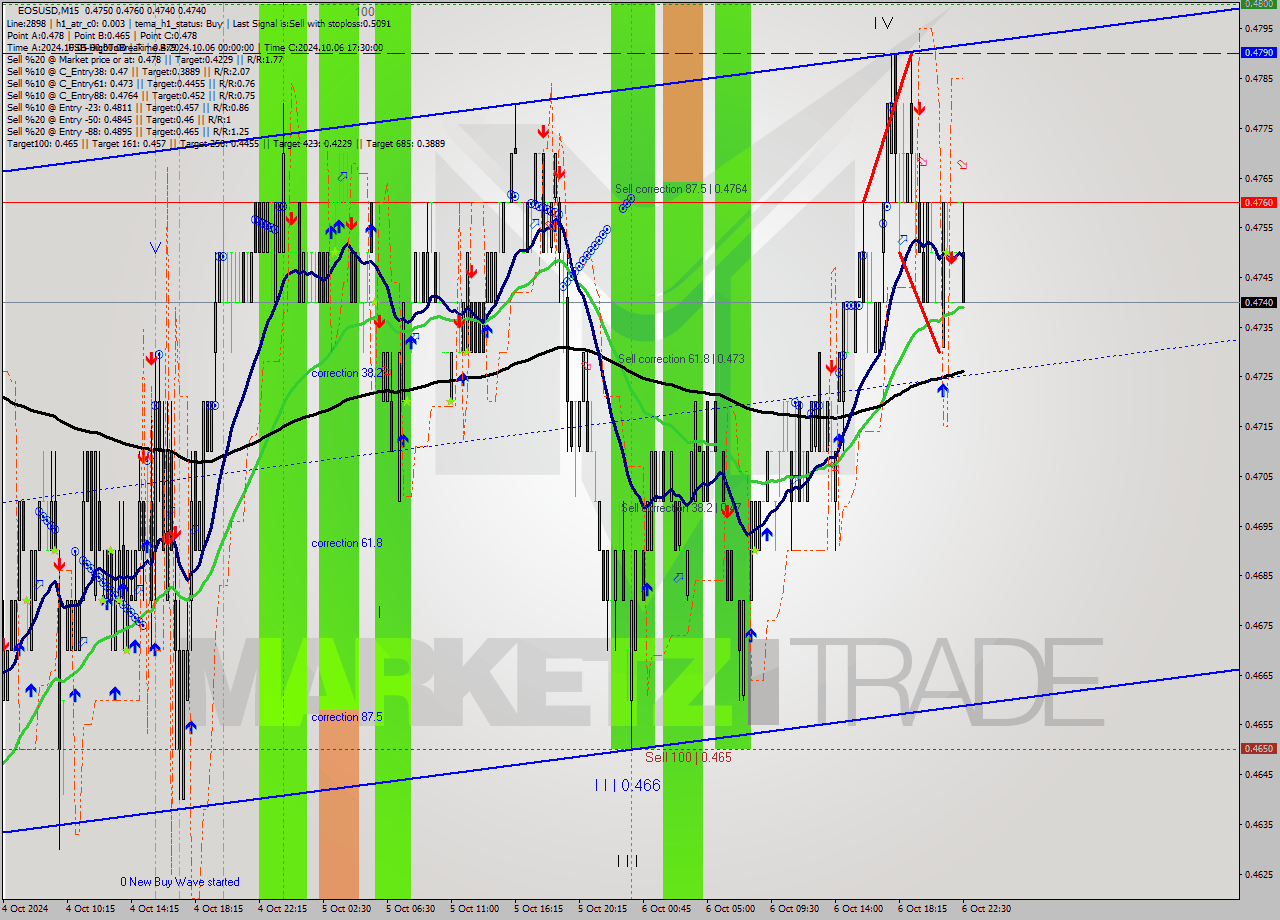Select the '6 Oct 18:15' time label
Screen dimensions: 1280x920
coord(923,909)
